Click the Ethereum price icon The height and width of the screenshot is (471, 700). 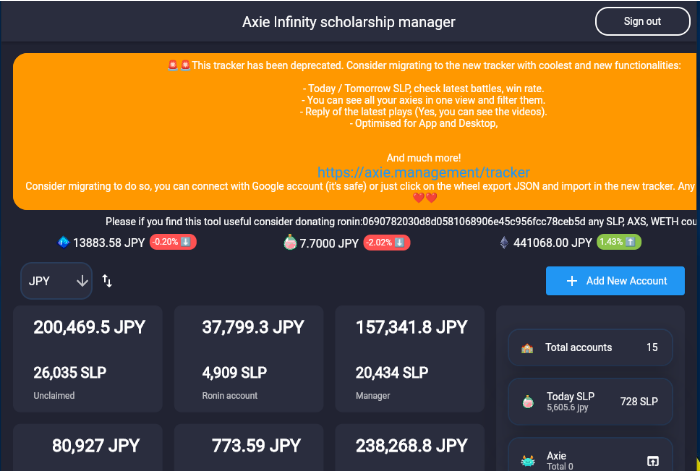click(502, 242)
